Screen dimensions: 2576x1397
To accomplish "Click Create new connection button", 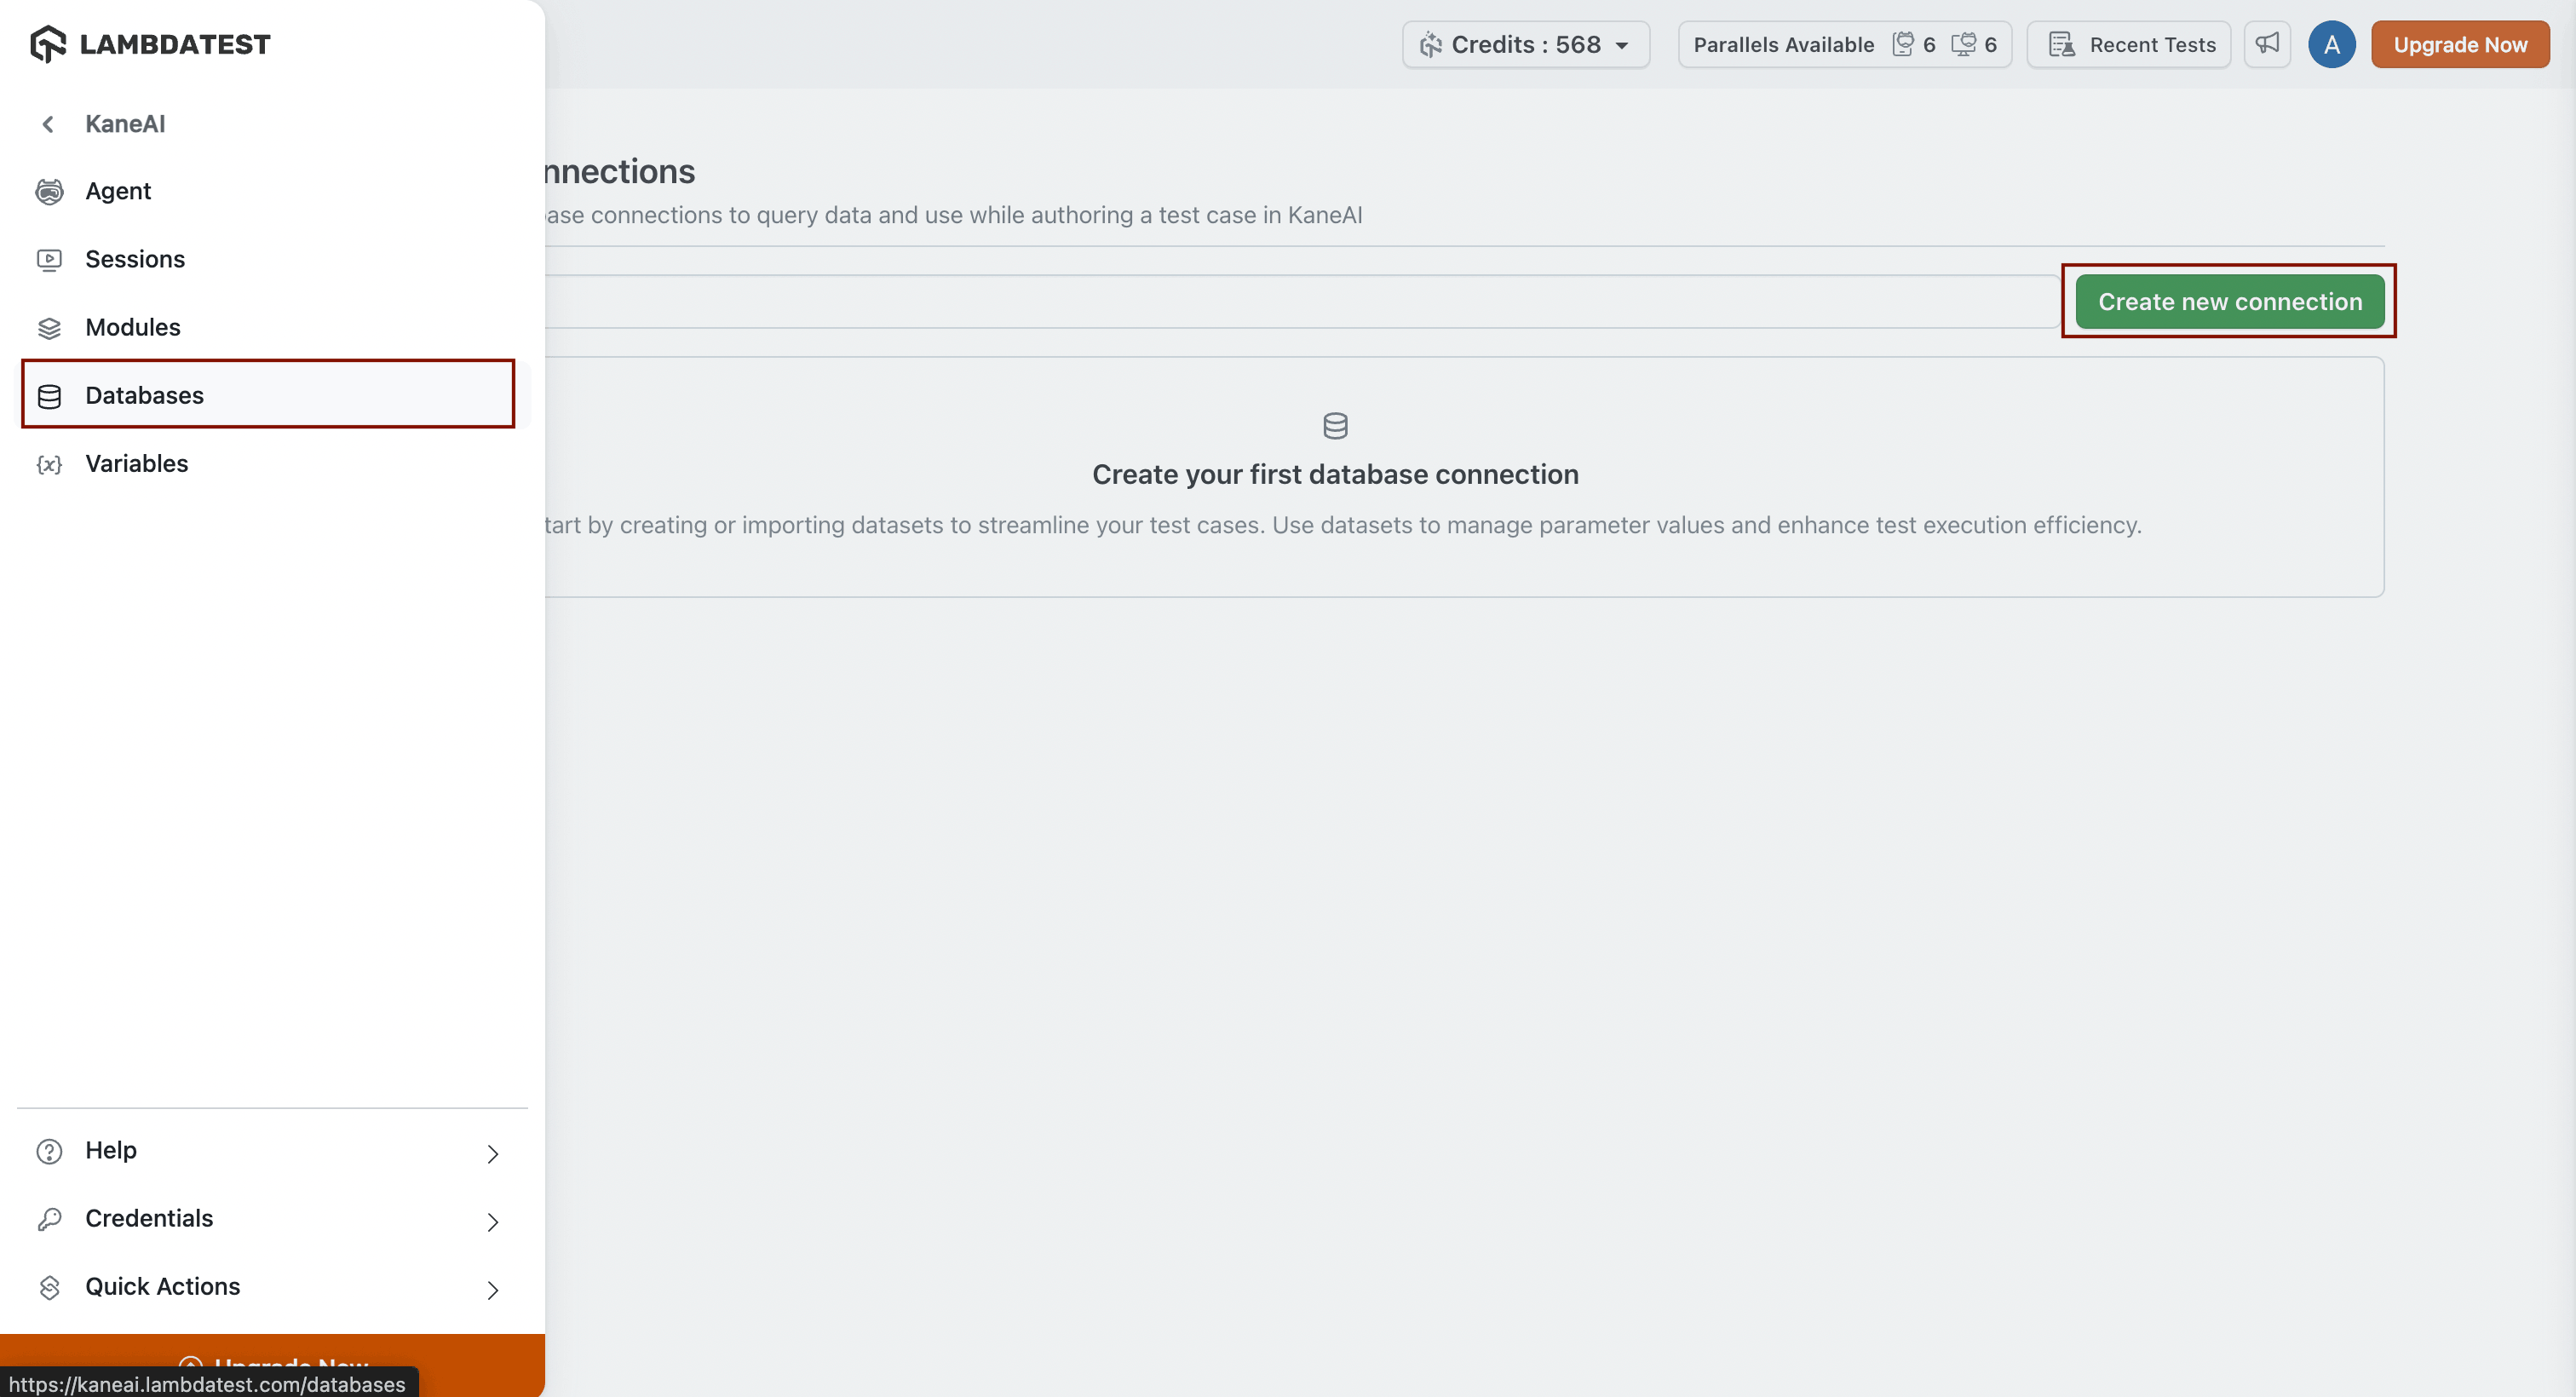I will click(2229, 301).
